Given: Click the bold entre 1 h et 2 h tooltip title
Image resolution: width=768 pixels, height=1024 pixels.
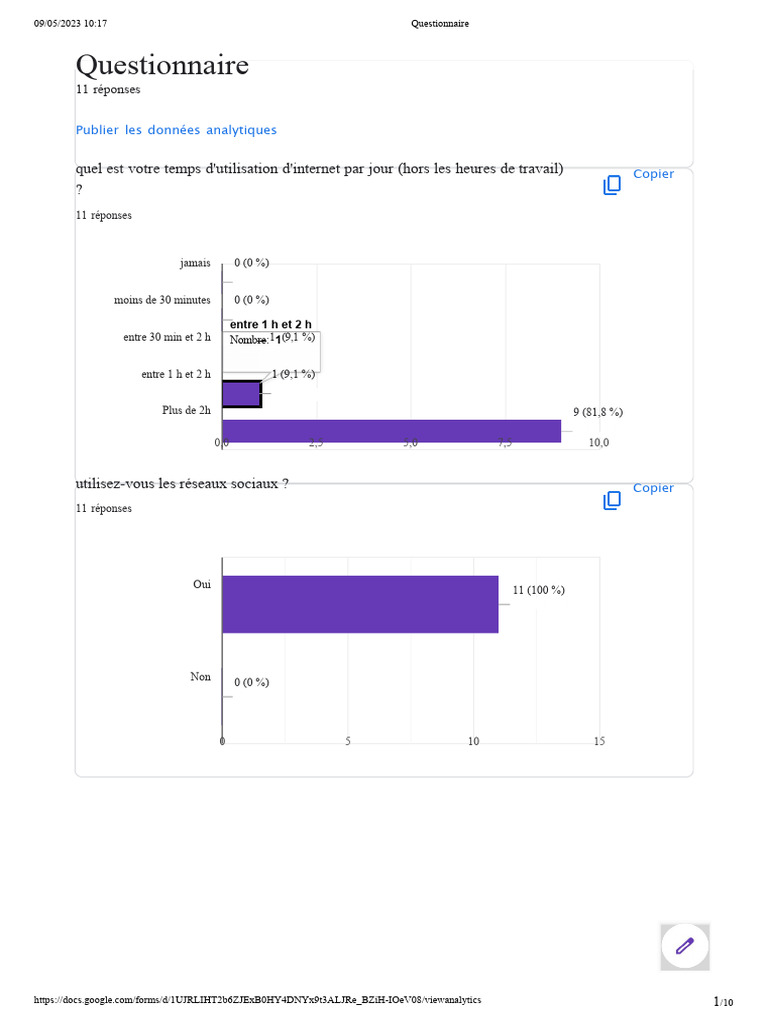Looking at the screenshot, I should click(270, 324).
